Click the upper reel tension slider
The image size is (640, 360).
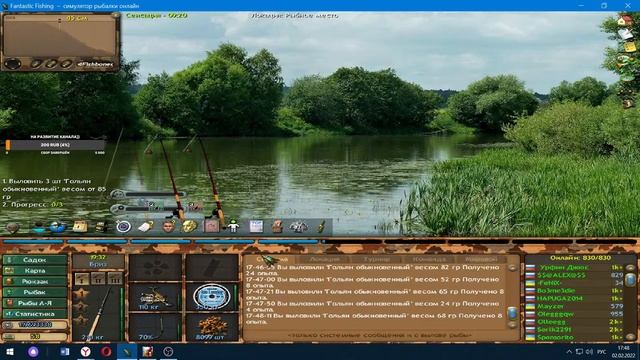coord(148,194)
